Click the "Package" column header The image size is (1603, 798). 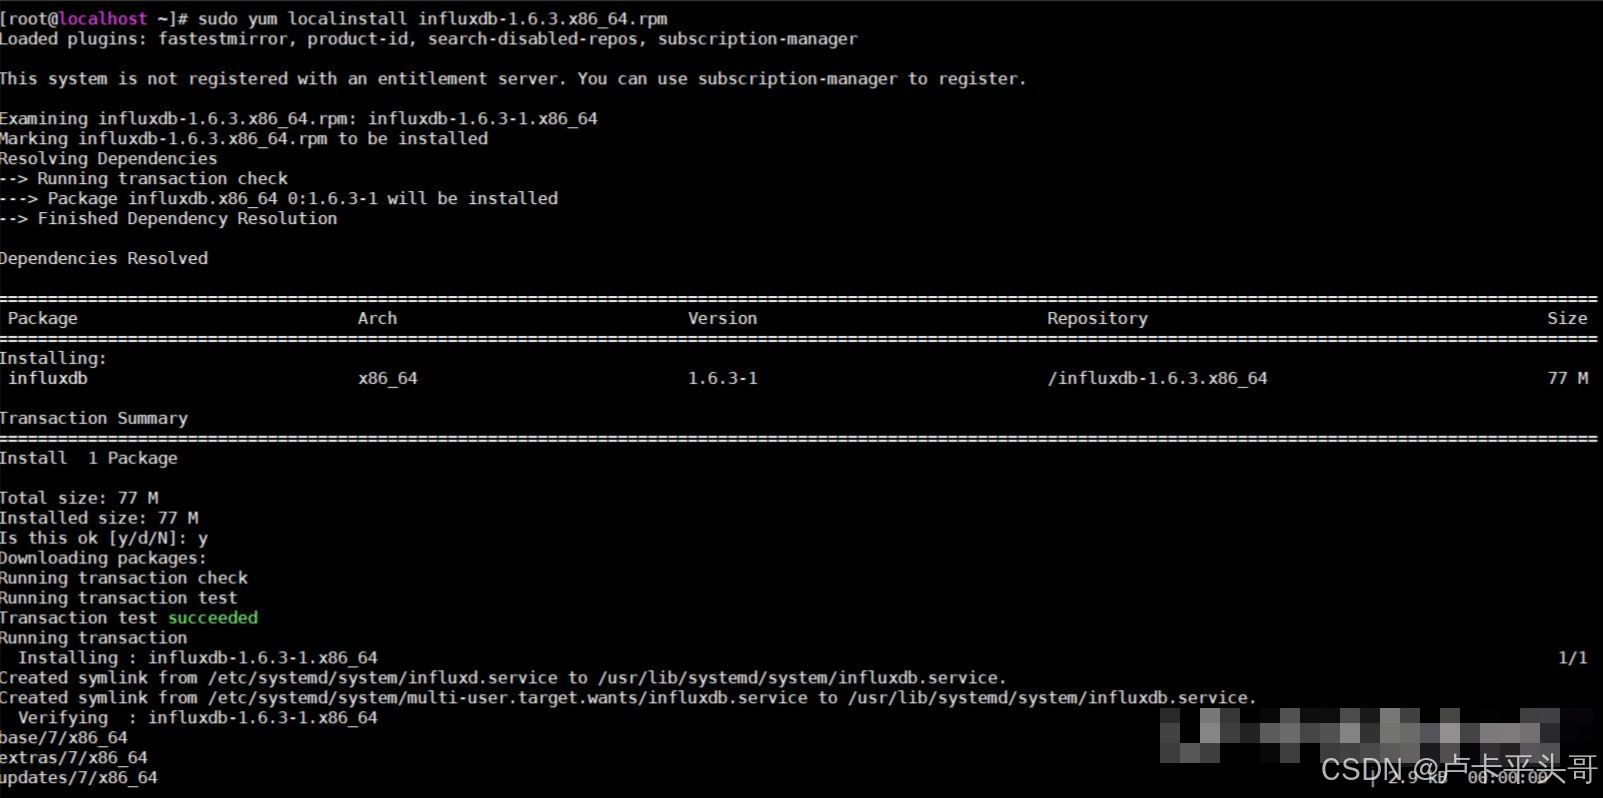[x=43, y=318]
